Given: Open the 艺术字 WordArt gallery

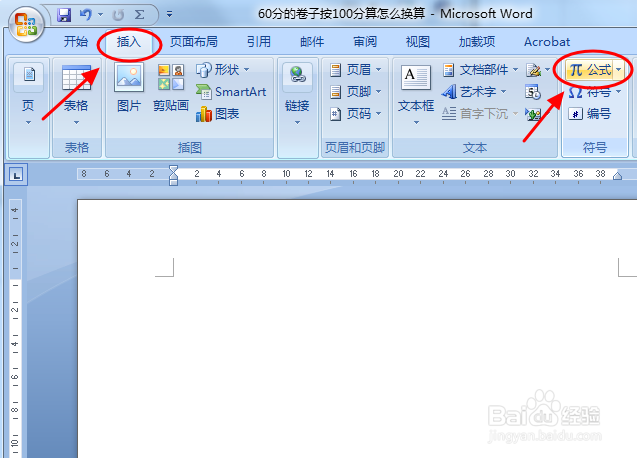Looking at the screenshot, I should click(x=474, y=92).
